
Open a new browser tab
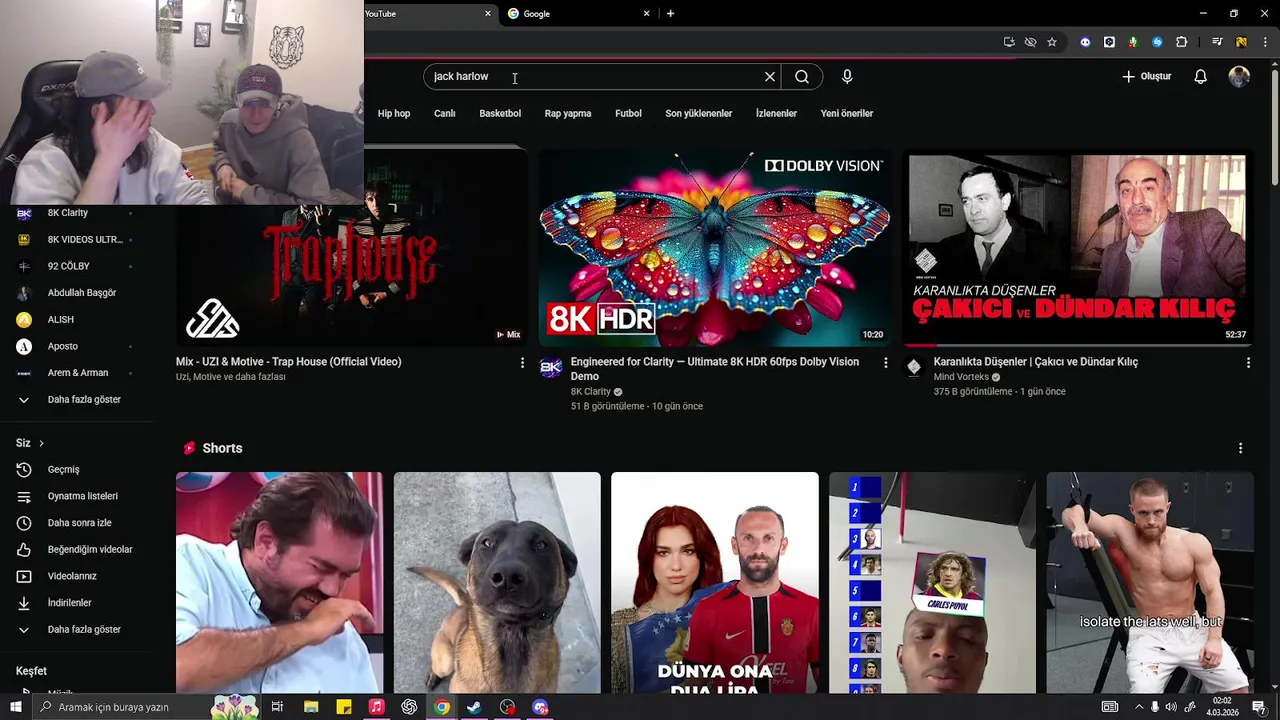coord(670,14)
